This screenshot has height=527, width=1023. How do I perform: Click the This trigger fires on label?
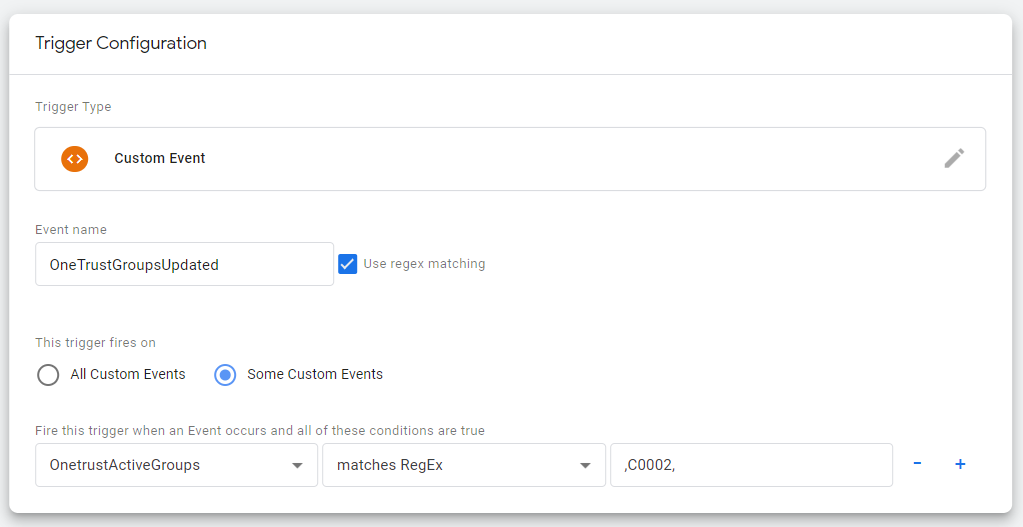pos(95,343)
